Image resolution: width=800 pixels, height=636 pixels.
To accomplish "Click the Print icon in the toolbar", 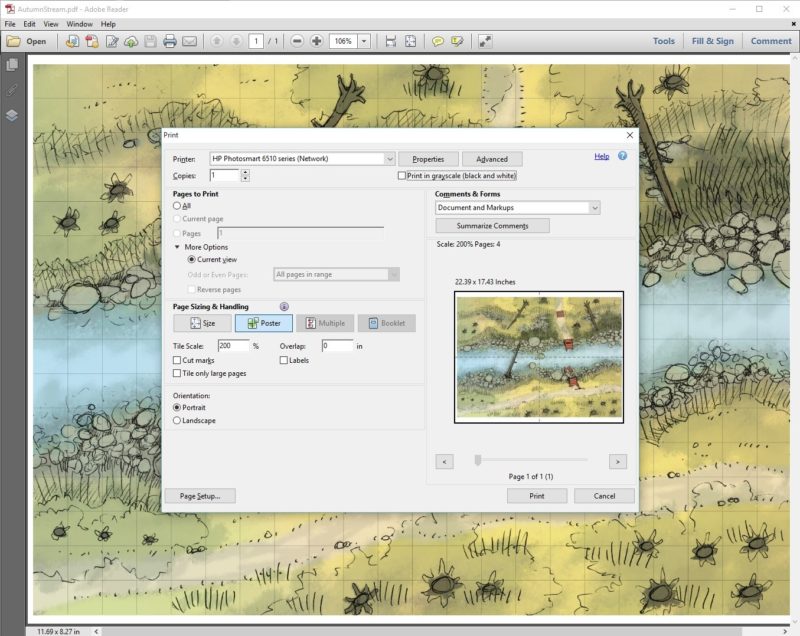I will (170, 41).
